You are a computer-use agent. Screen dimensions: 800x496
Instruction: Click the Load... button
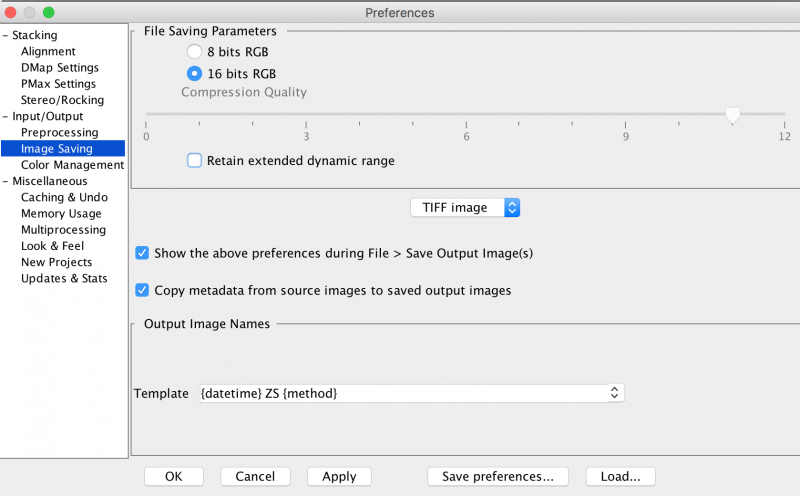(x=620, y=477)
